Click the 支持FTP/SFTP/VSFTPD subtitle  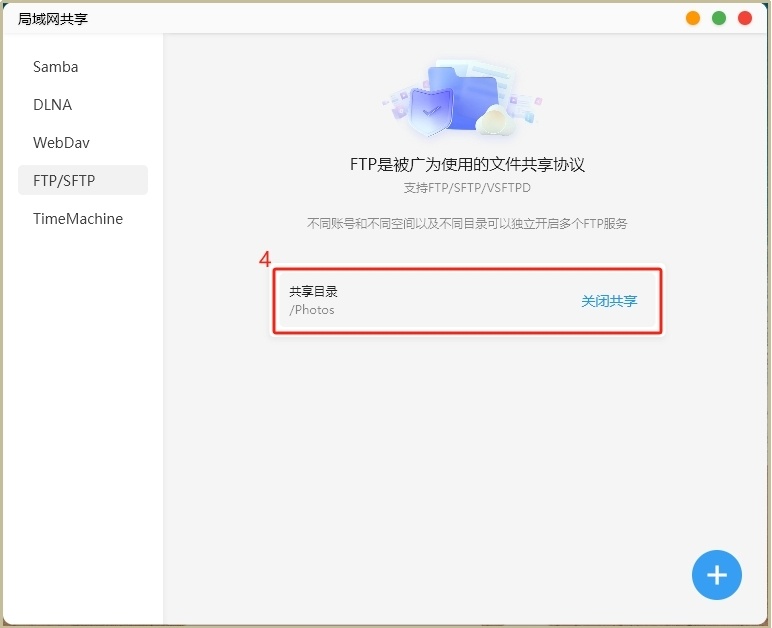click(x=467, y=188)
